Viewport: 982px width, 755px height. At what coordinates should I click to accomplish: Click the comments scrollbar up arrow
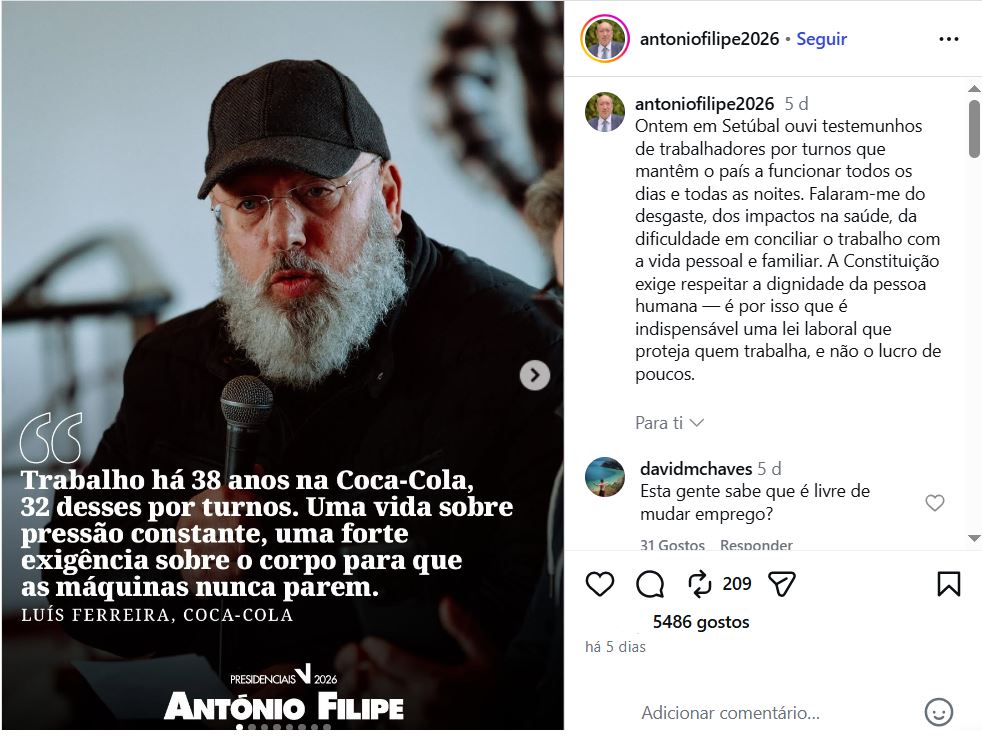974,89
